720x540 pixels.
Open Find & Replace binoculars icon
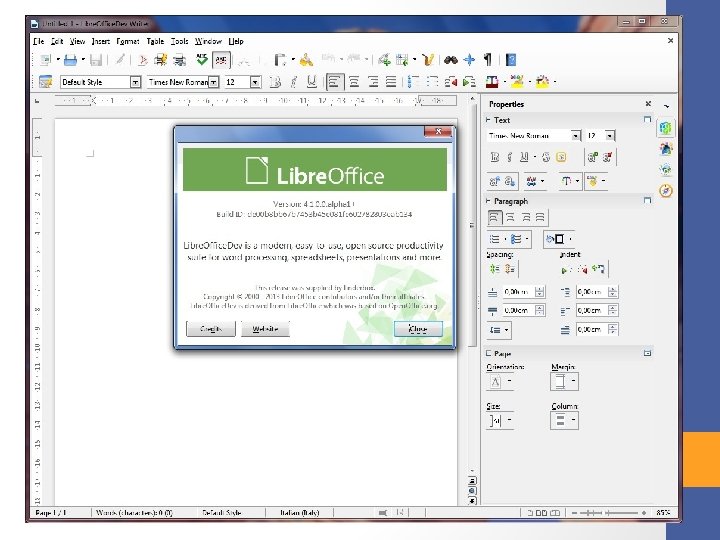450,60
